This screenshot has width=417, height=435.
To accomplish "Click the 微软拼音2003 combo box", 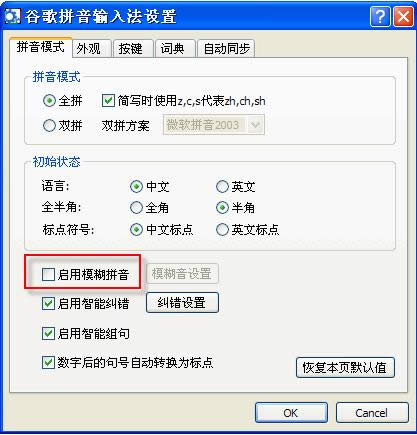I will click(x=214, y=125).
